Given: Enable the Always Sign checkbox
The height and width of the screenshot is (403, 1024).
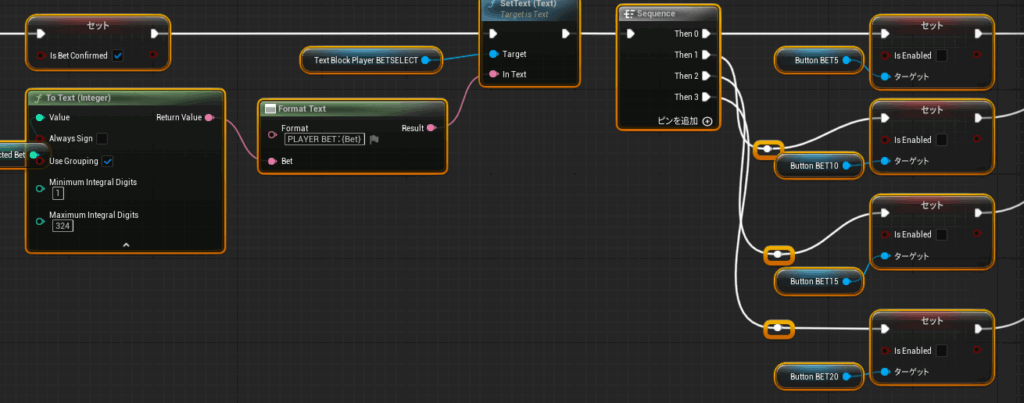Looking at the screenshot, I should pos(103,138).
